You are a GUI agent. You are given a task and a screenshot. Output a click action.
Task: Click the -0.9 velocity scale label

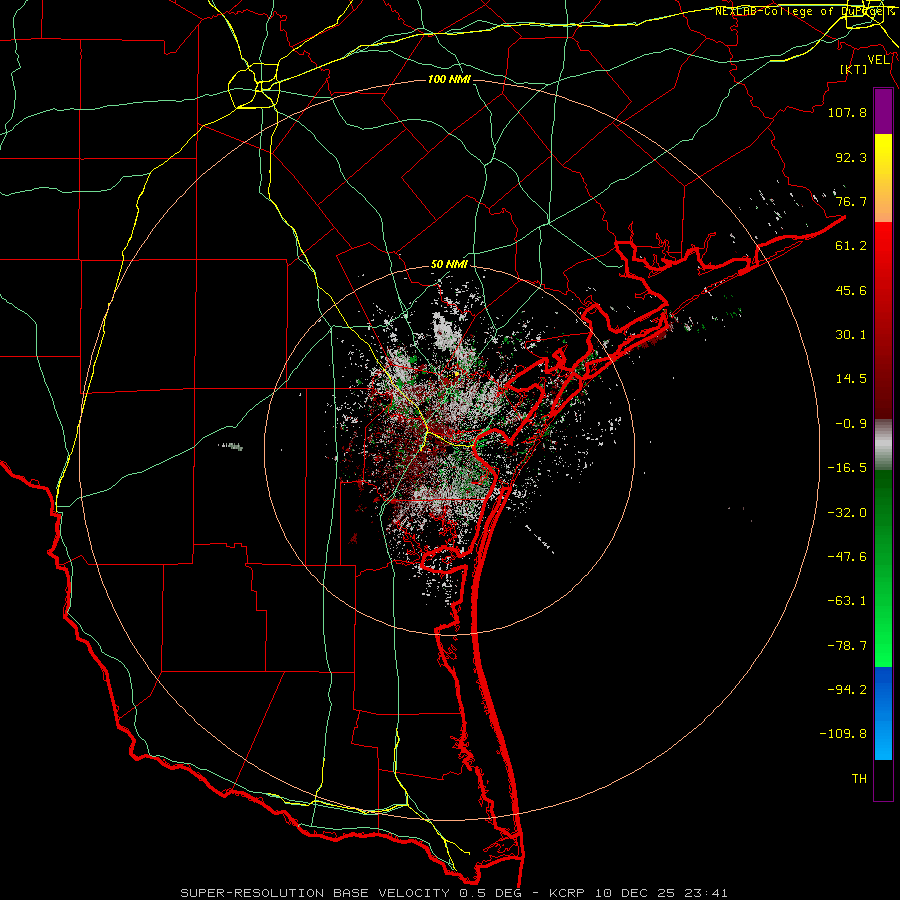(x=851, y=424)
